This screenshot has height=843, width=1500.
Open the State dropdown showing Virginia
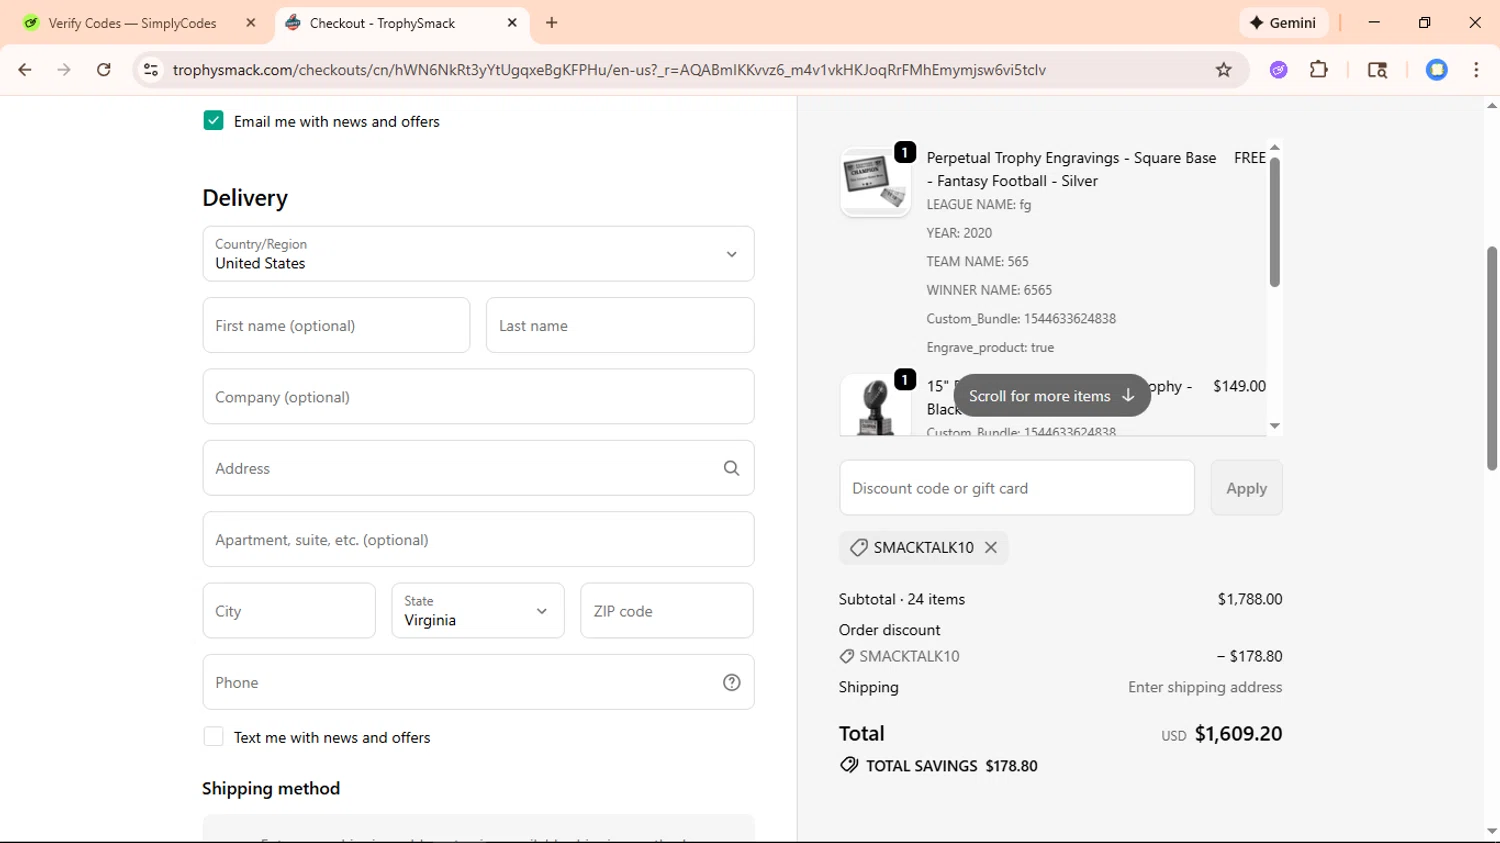tap(478, 611)
